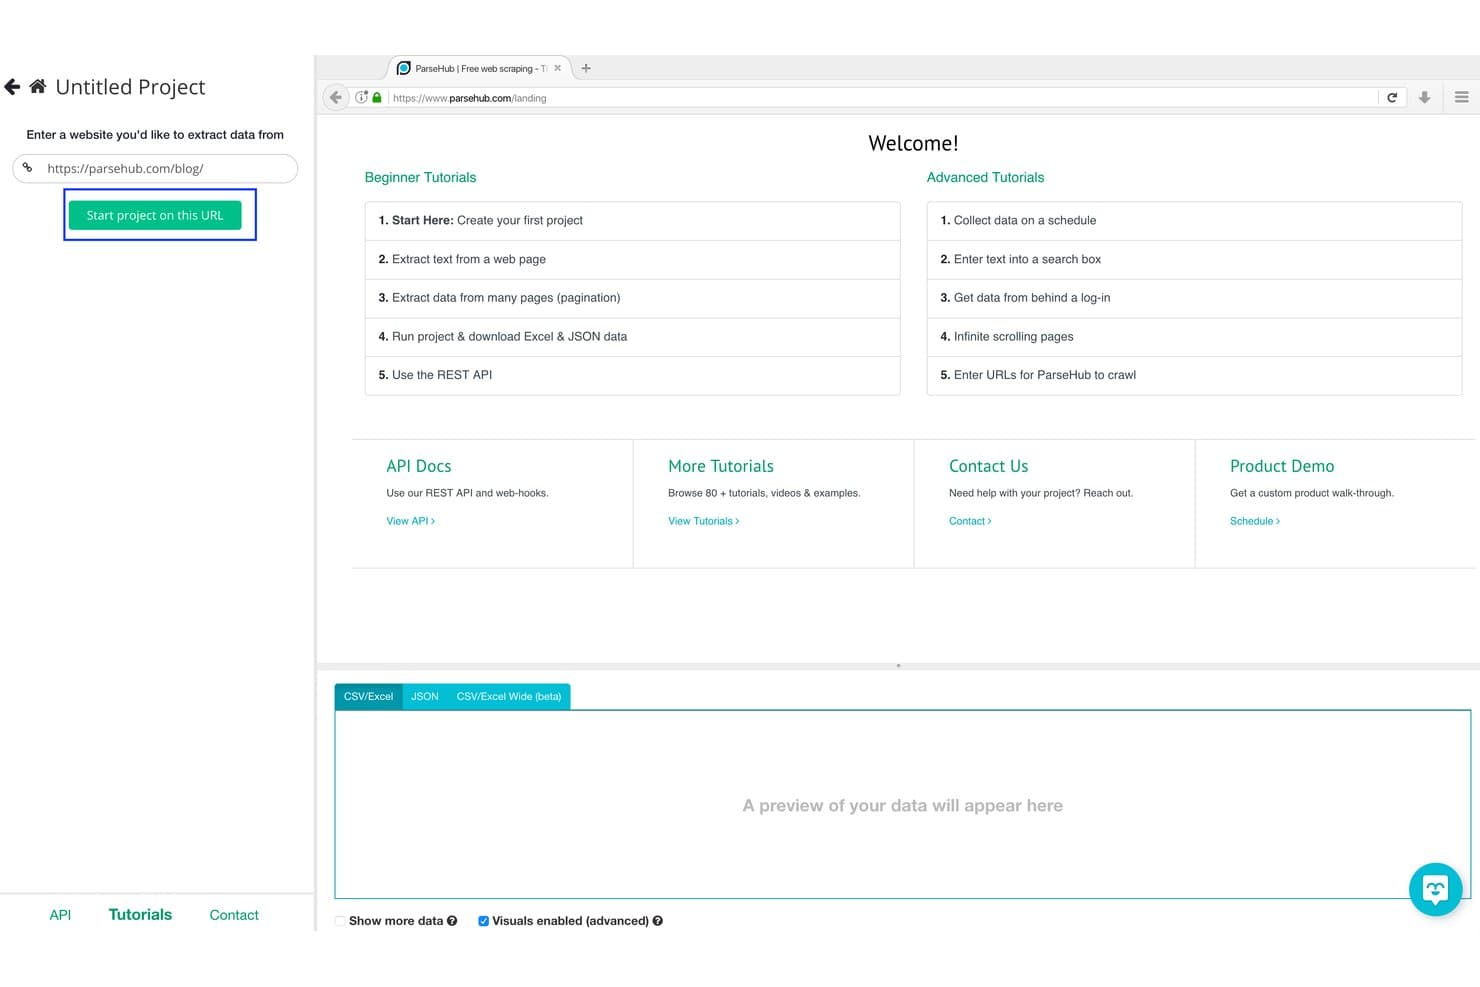Click the pane divider handle above preview
The width and height of the screenshot is (1480, 987).
[x=898, y=666]
